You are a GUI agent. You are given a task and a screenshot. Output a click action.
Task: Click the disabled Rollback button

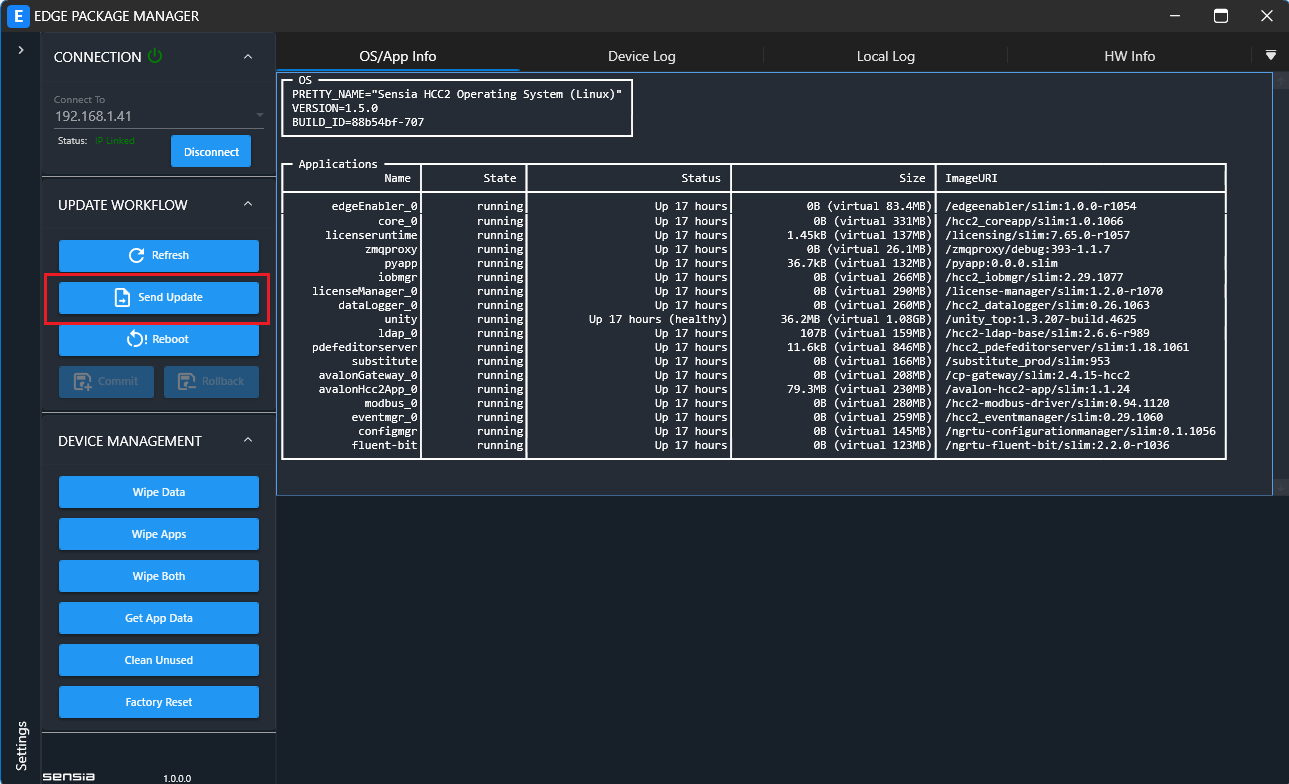tap(211, 381)
